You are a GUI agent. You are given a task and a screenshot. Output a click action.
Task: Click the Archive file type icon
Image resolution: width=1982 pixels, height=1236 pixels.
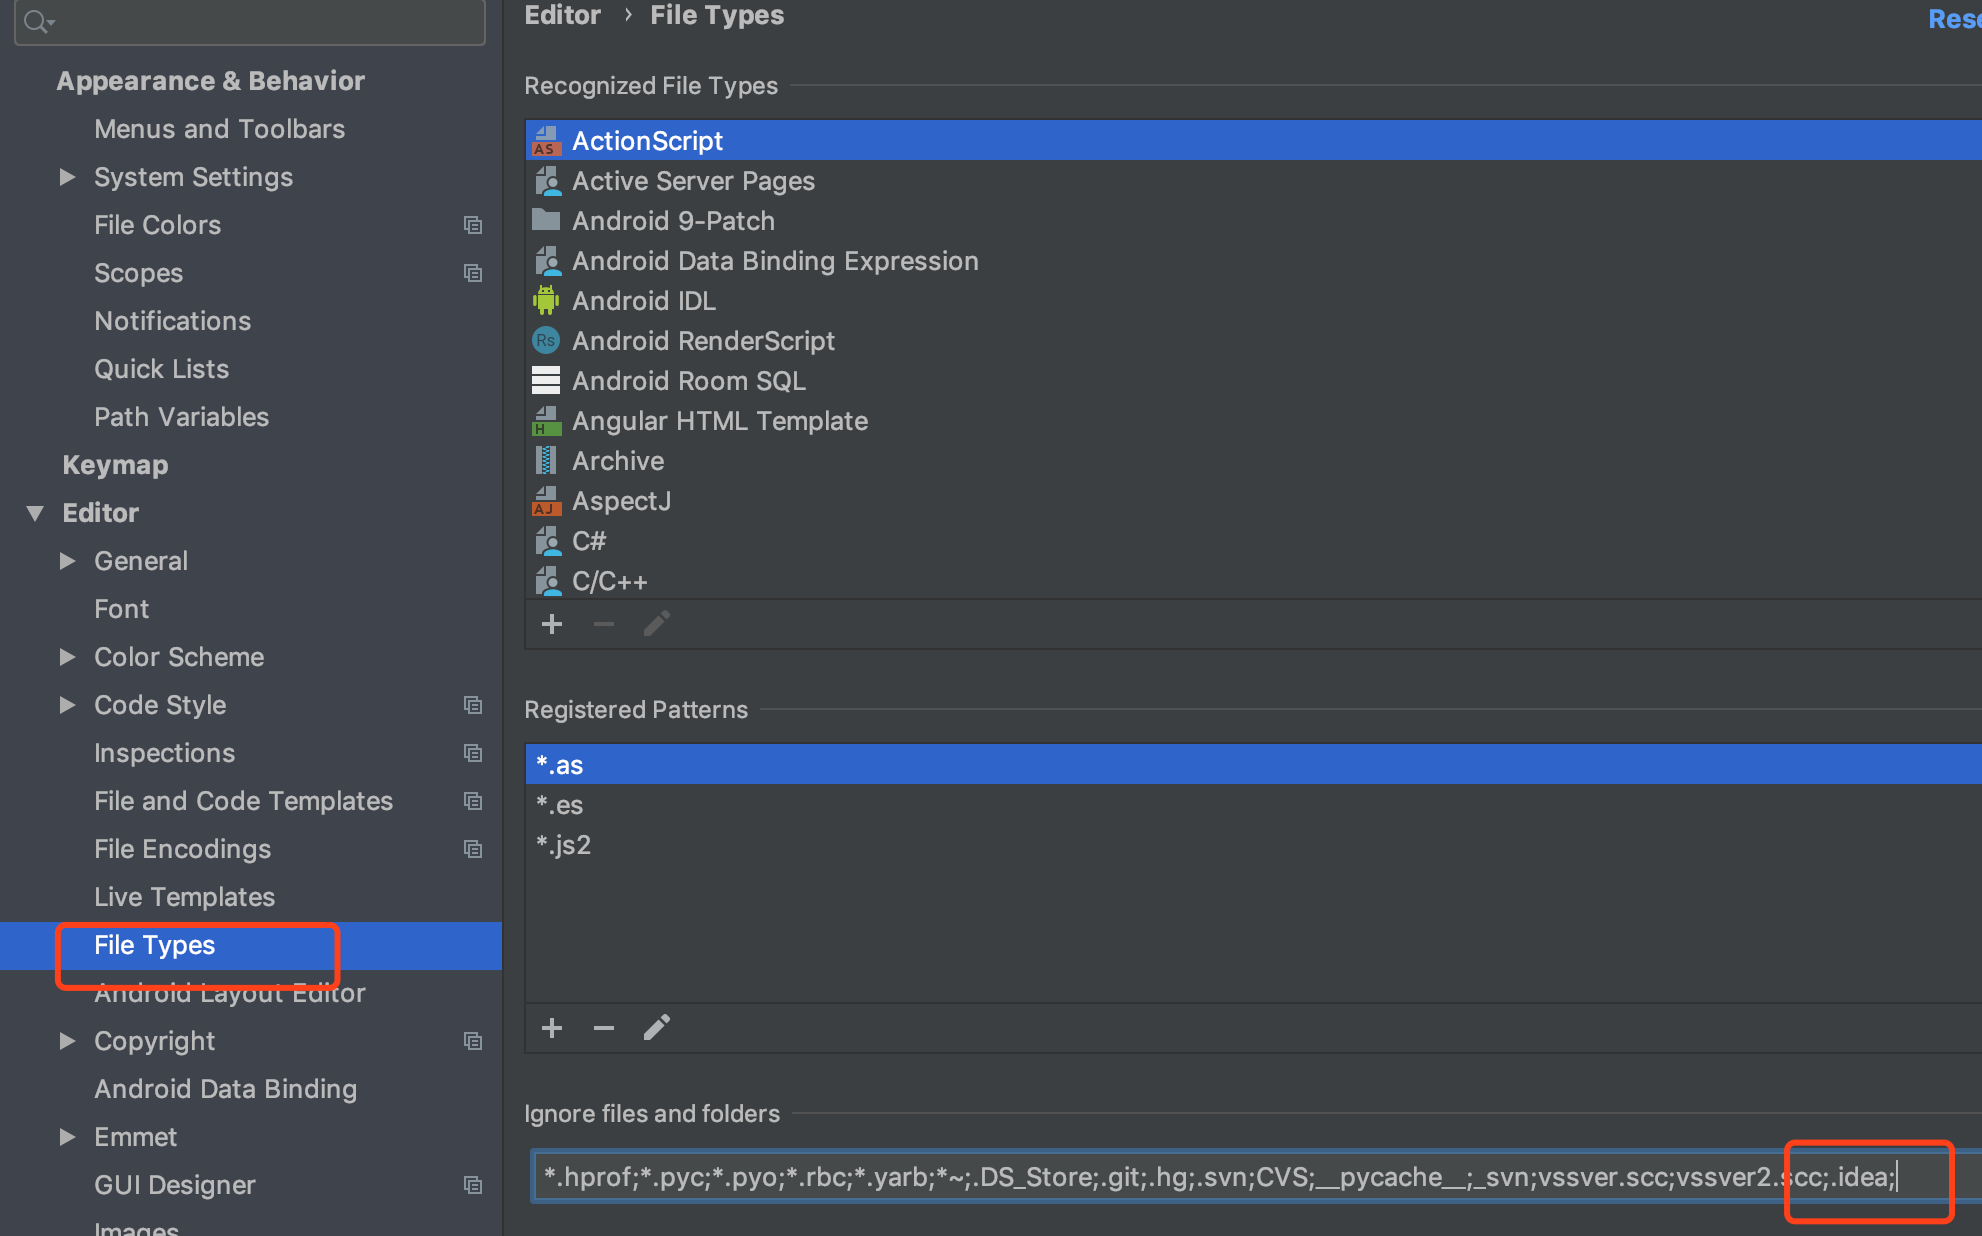tap(545, 461)
